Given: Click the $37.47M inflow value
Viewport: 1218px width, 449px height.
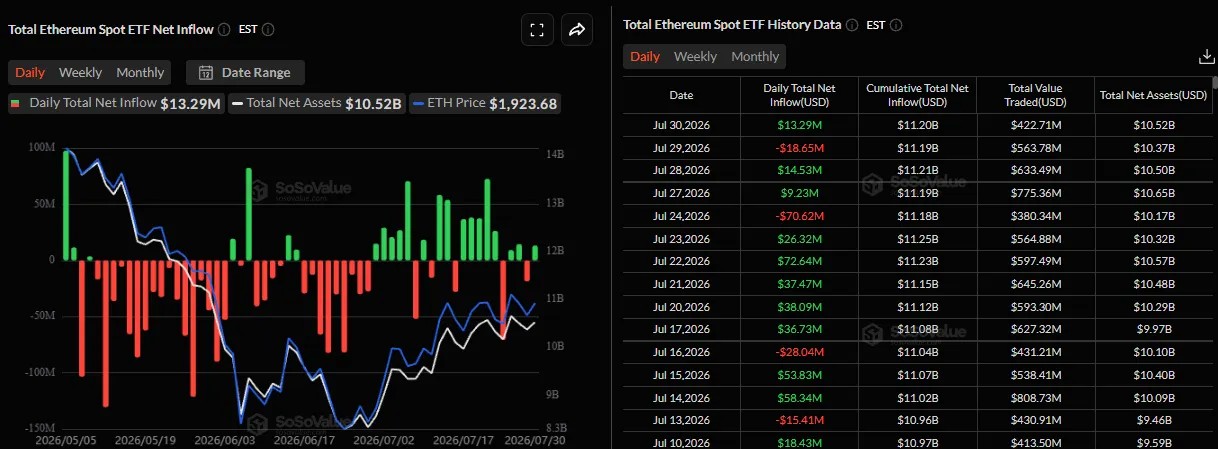Looking at the screenshot, I should coord(798,284).
